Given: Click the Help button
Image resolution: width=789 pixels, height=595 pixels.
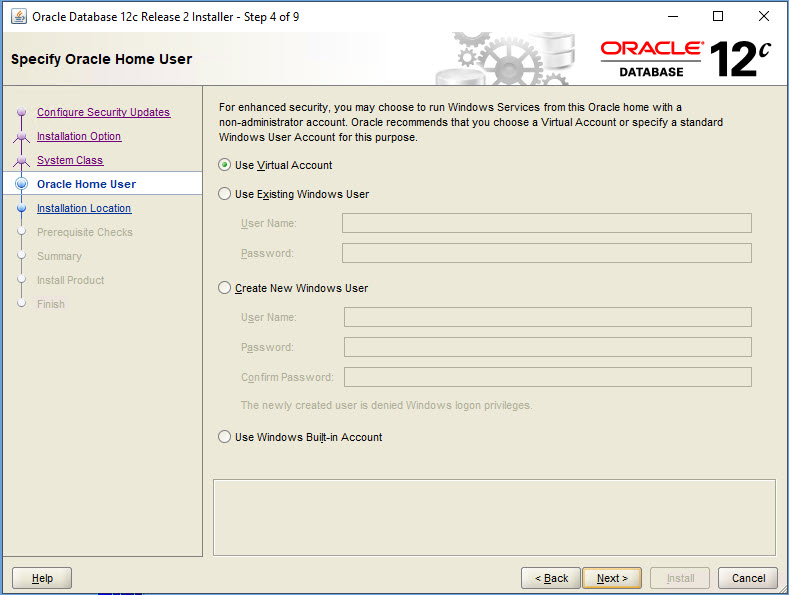Looking at the screenshot, I should (42, 578).
